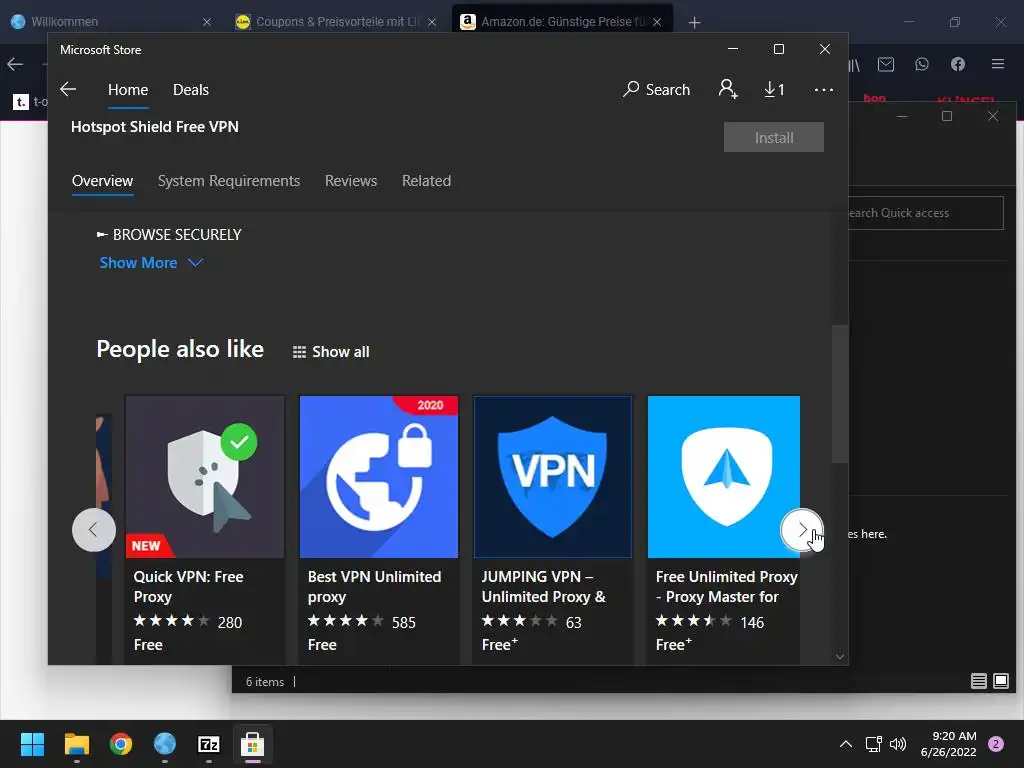The width and height of the screenshot is (1024, 768).
Task: Open the browser library icon
Action: (x=854, y=64)
